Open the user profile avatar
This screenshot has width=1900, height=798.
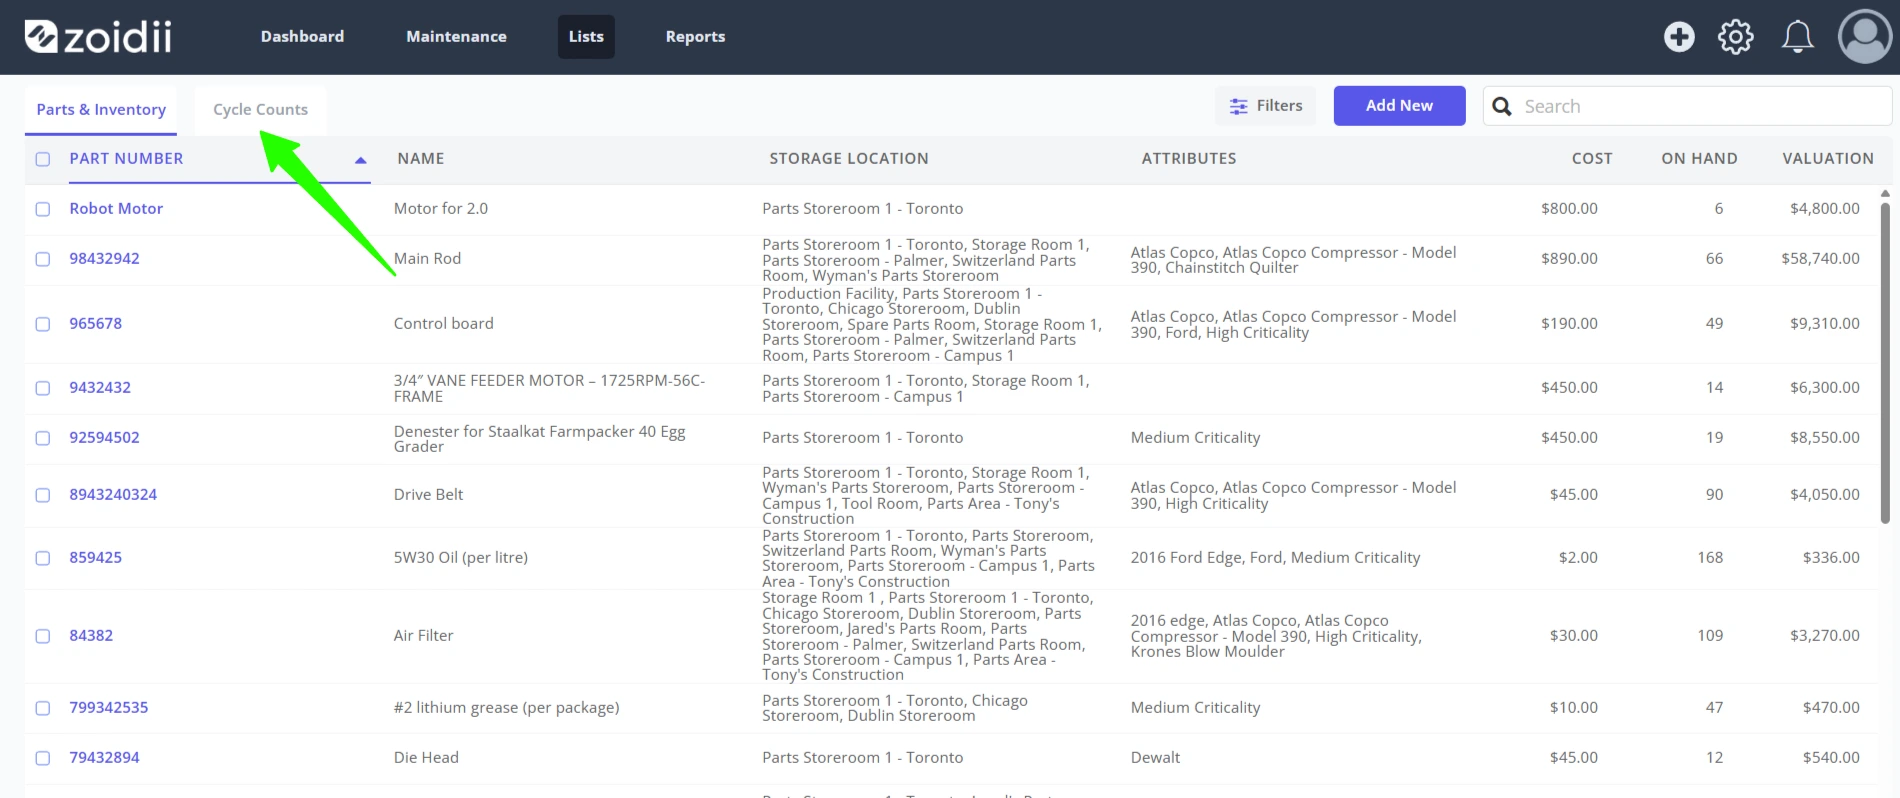[1865, 37]
